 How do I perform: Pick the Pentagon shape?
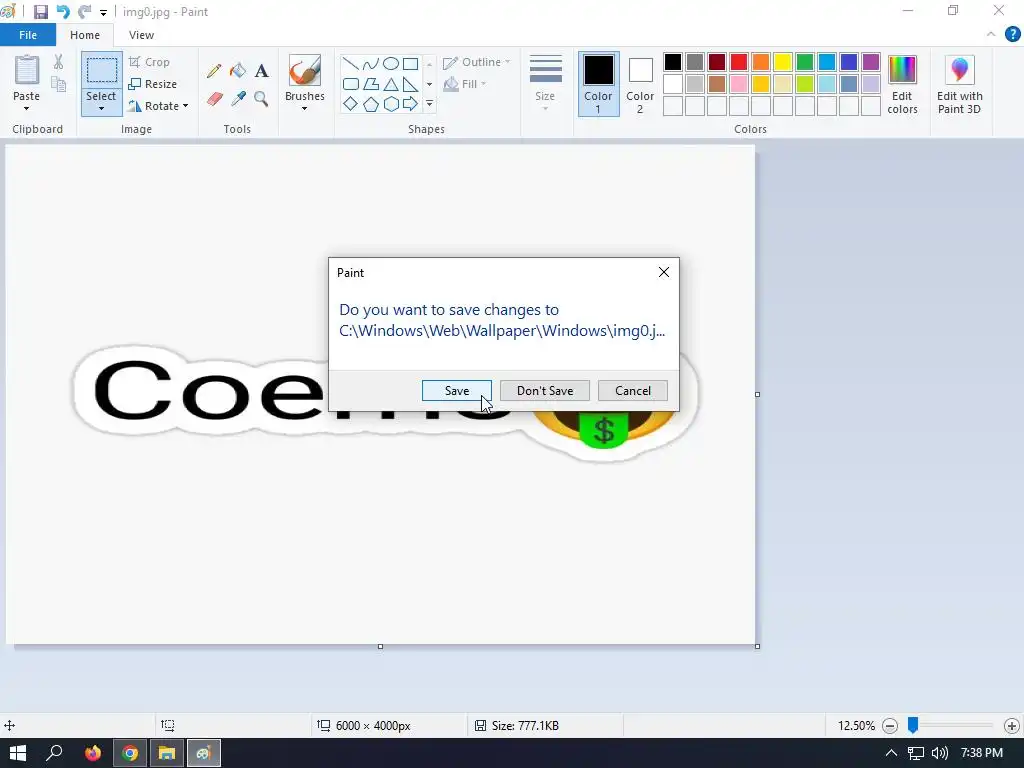[371, 104]
